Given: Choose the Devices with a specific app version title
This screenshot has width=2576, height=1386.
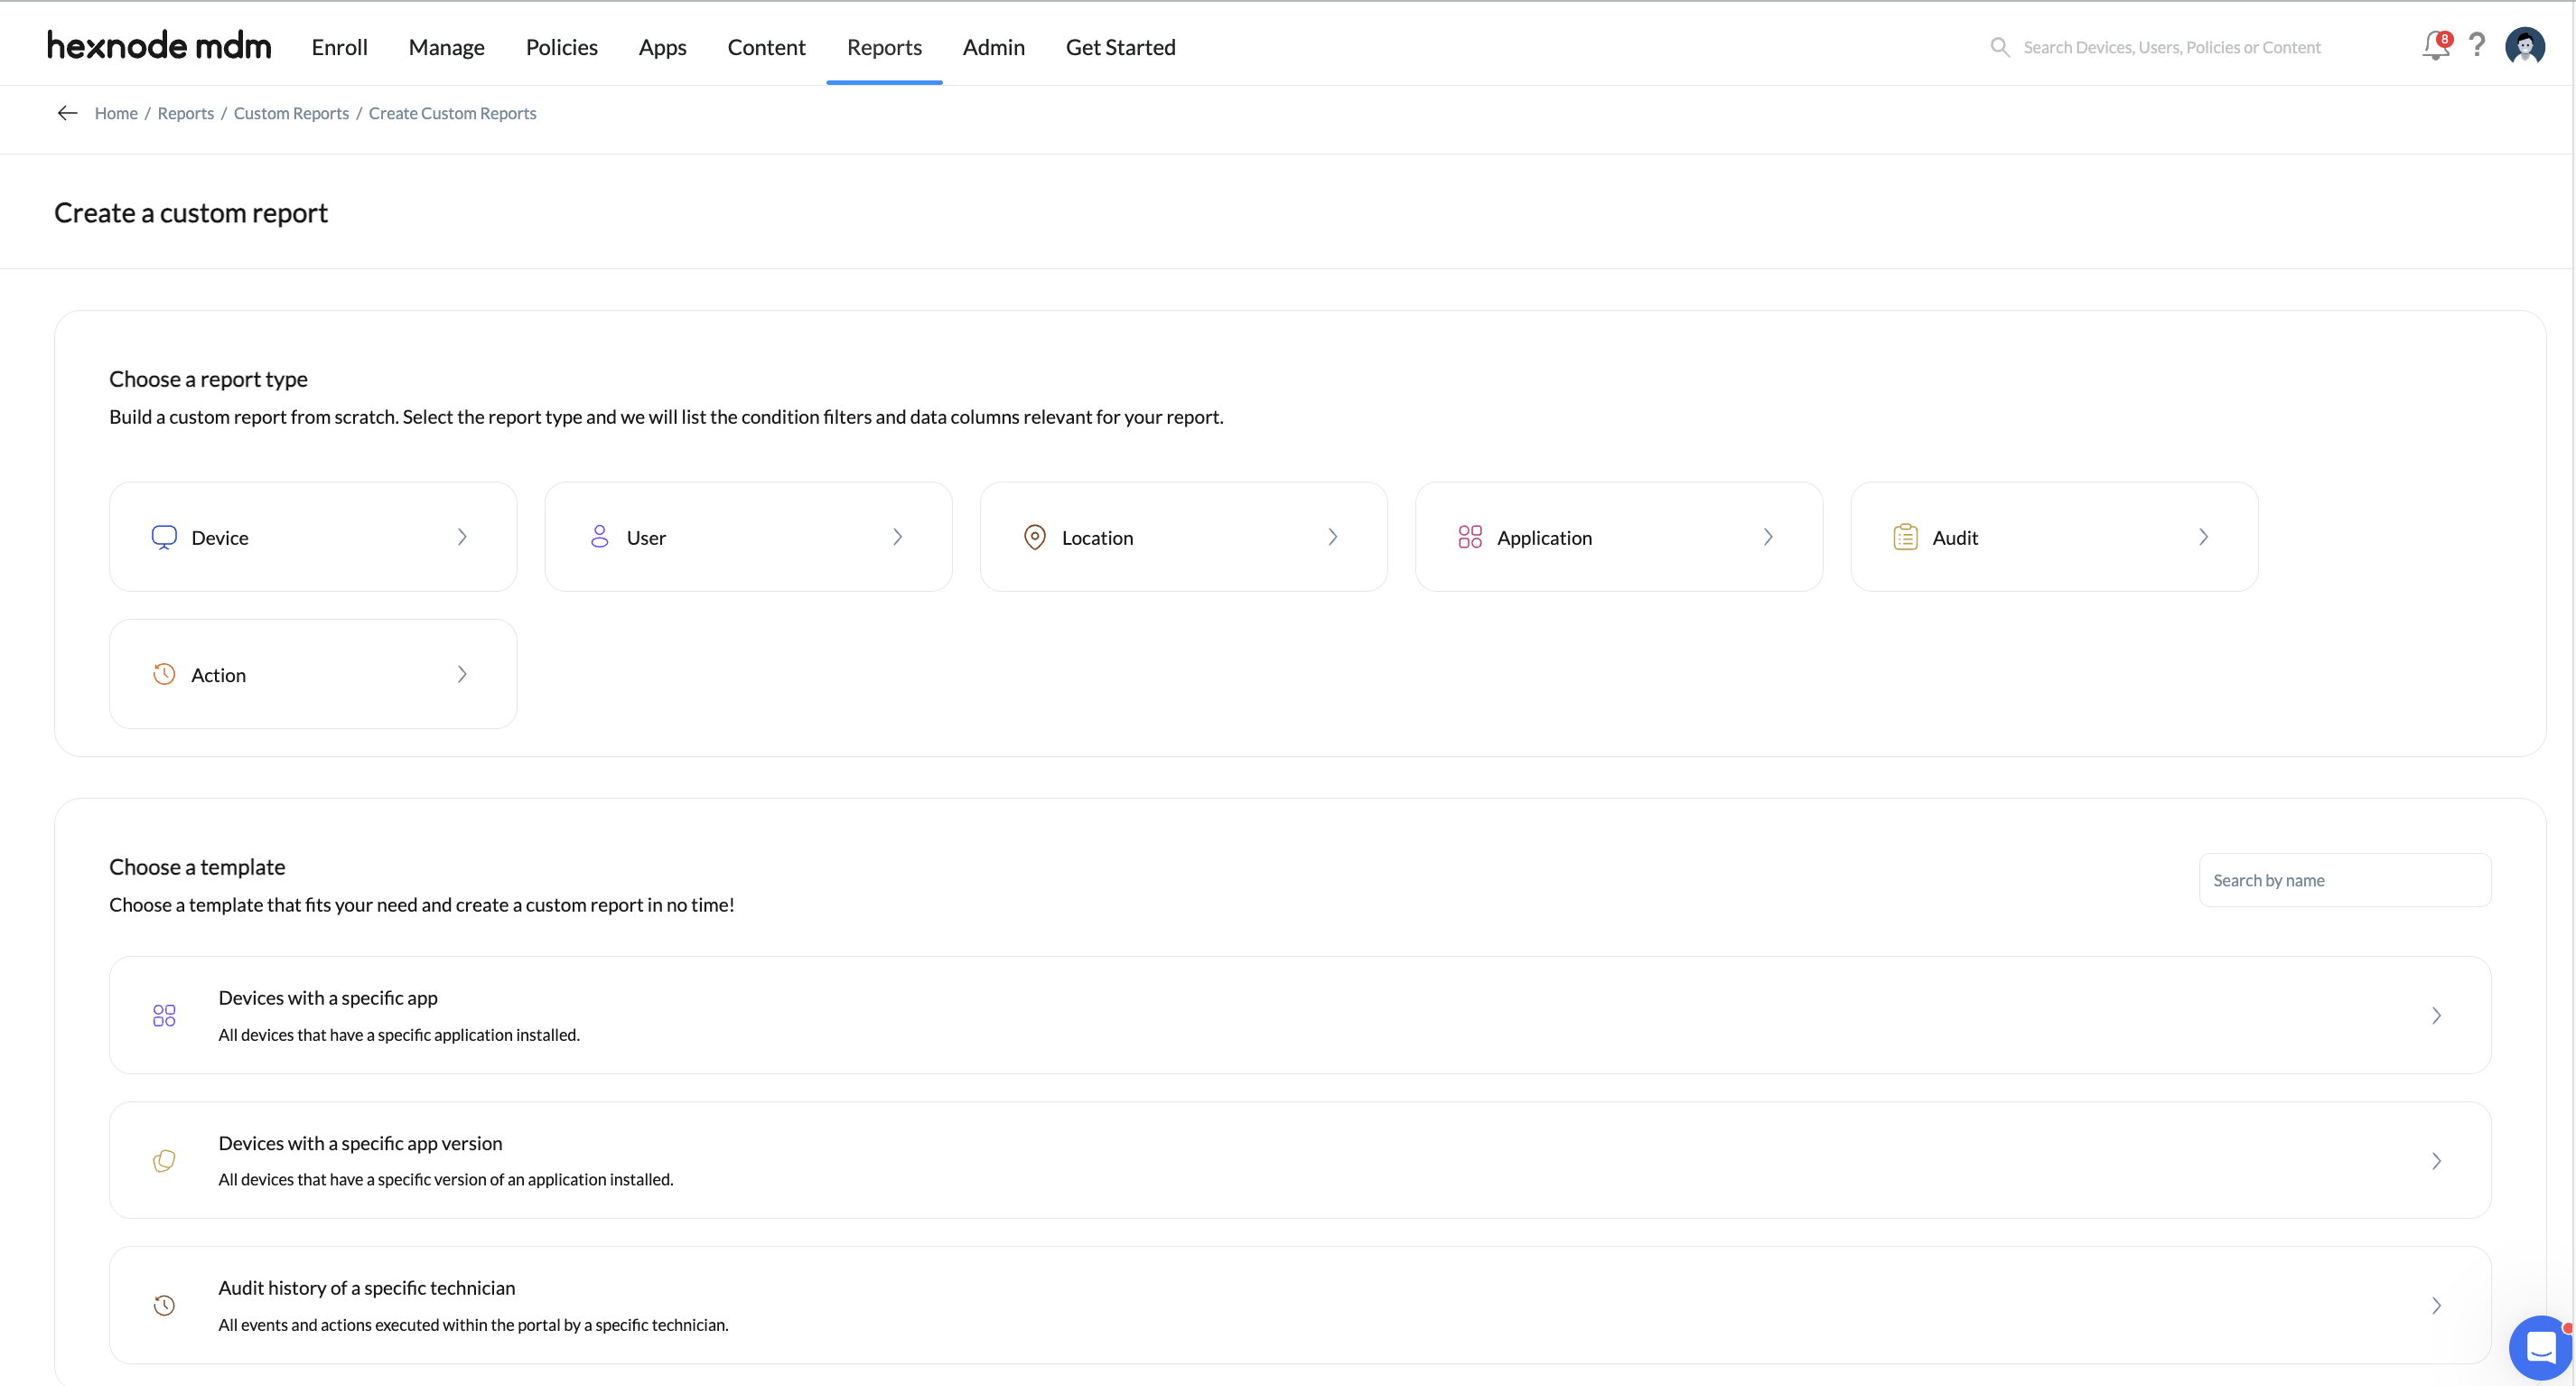Looking at the screenshot, I should 361,1143.
